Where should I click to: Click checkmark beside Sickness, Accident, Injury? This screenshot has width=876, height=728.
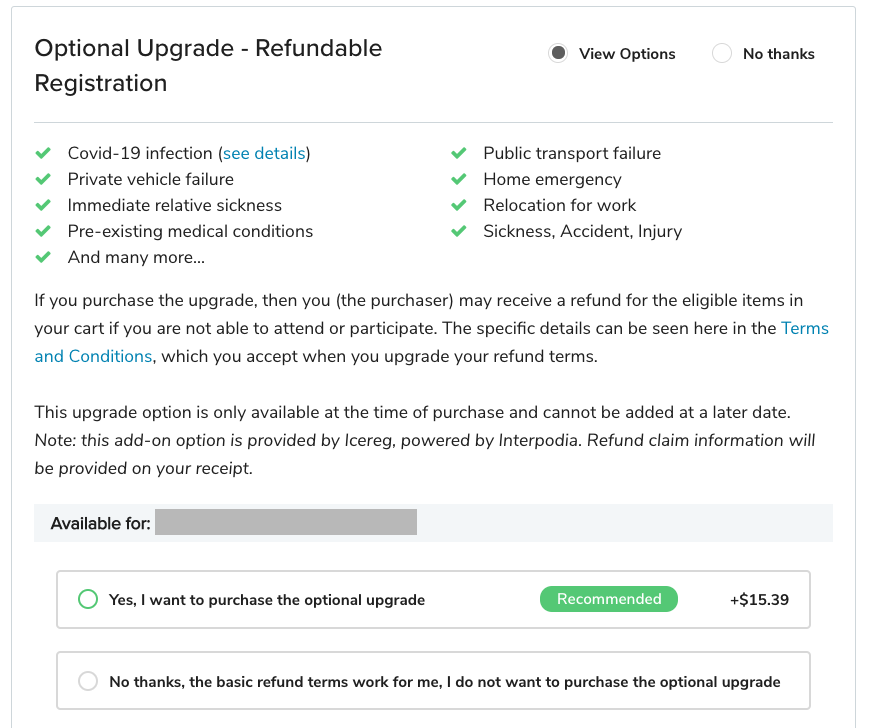point(459,231)
